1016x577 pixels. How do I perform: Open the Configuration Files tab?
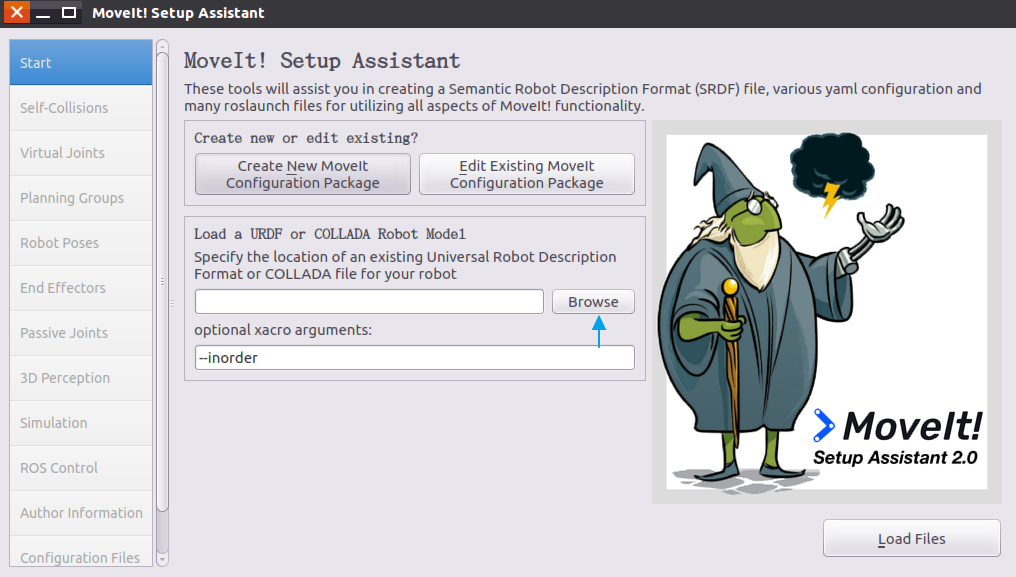coord(81,552)
